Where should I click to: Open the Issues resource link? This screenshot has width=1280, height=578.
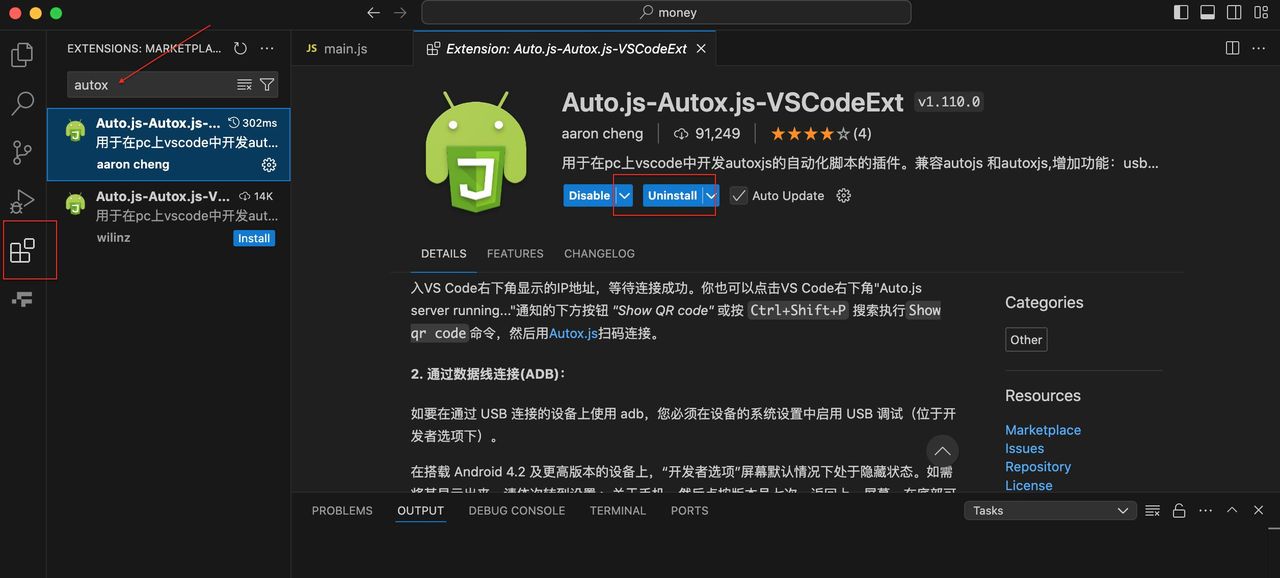[1024, 448]
